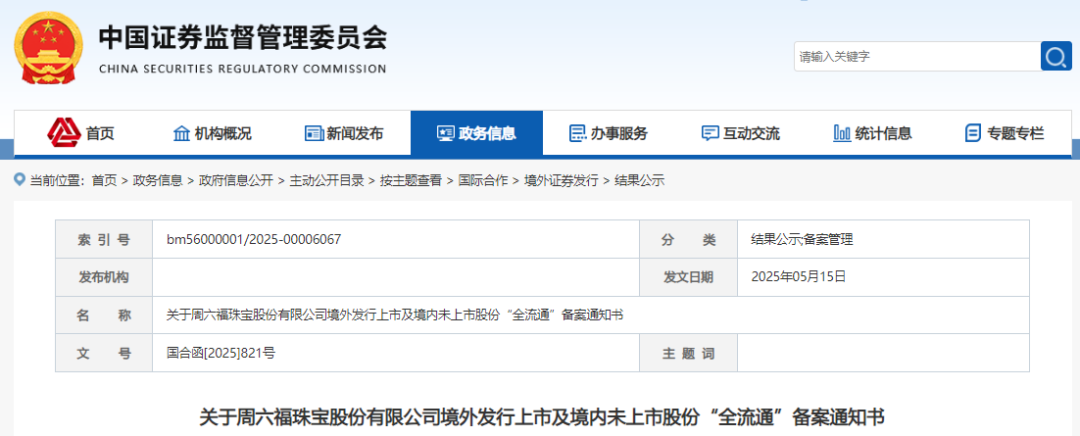Click the 主题词 label cell
The image size is (1080, 436).
pos(688,353)
